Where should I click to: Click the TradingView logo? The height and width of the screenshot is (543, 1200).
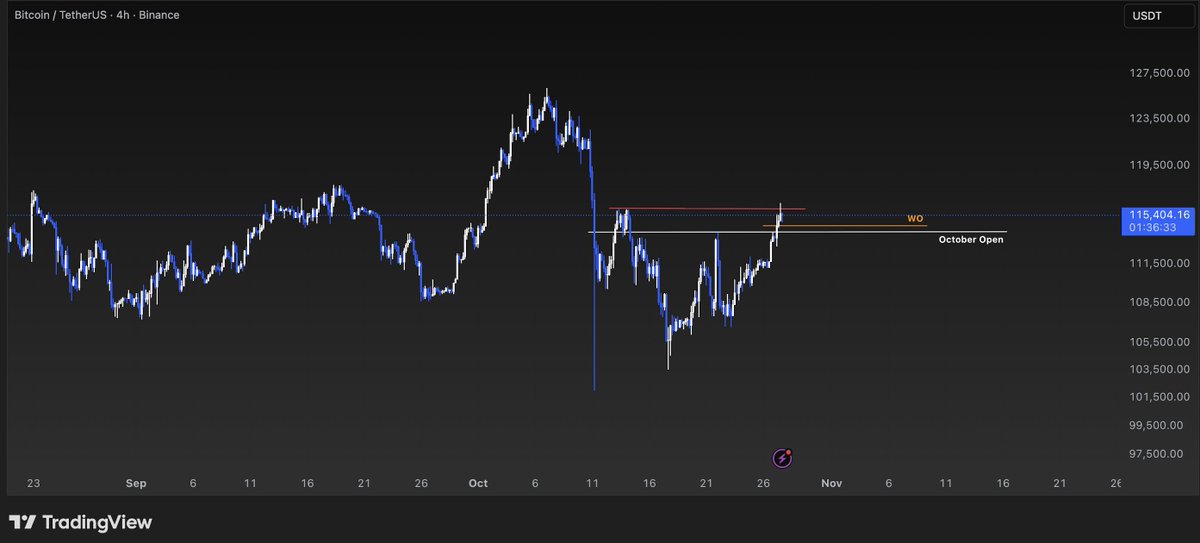80,522
